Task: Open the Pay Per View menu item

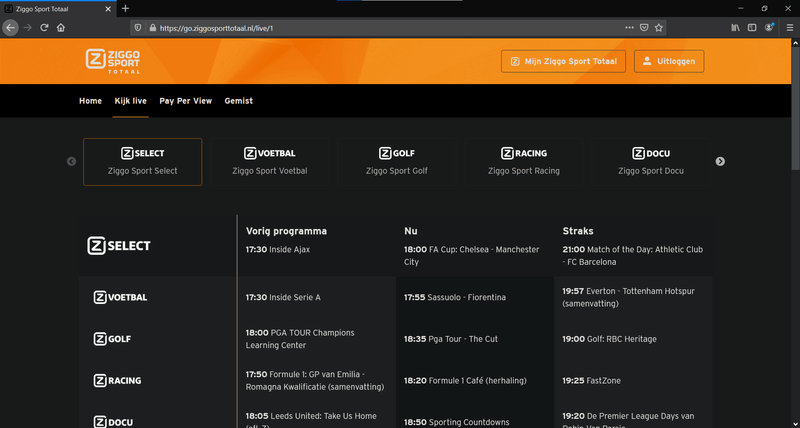Action: 186,101
